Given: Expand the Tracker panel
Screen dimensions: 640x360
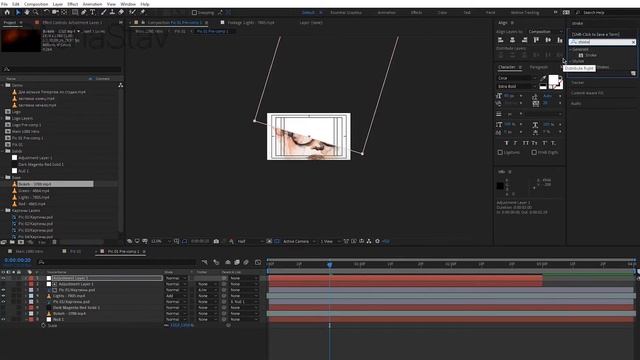Looking at the screenshot, I should pyautogui.click(x=577, y=82).
